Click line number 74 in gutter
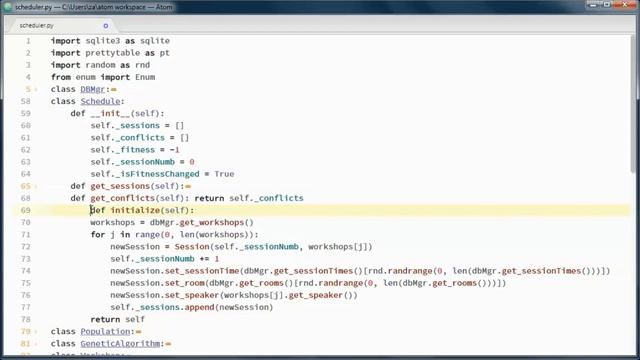This screenshot has height=360, width=640. (x=25, y=271)
